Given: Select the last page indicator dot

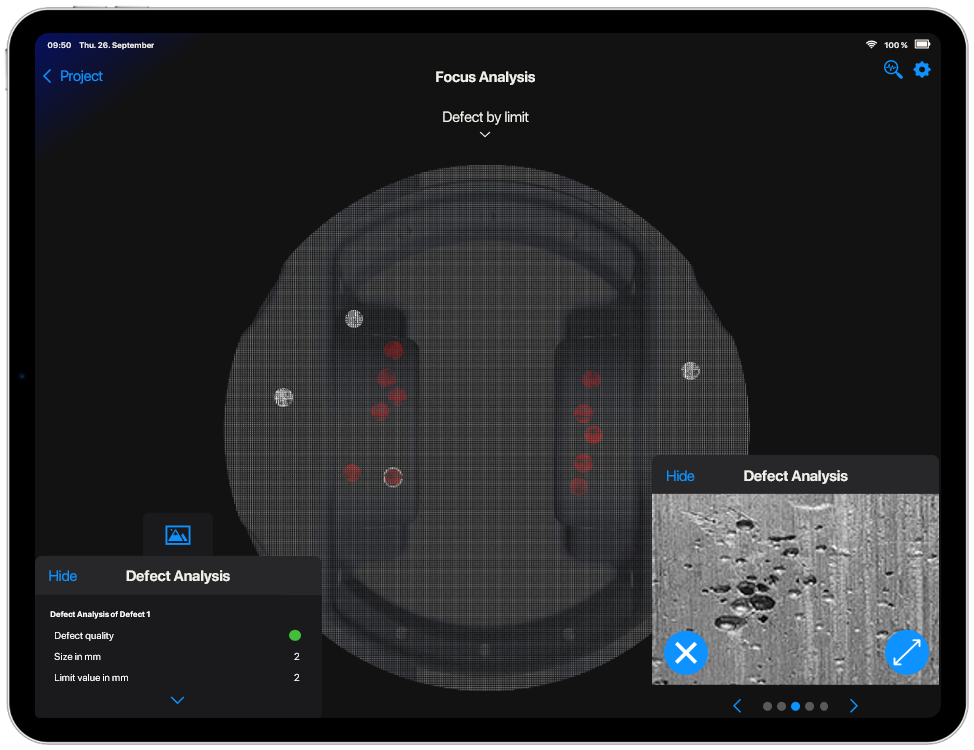Looking at the screenshot, I should point(824,706).
